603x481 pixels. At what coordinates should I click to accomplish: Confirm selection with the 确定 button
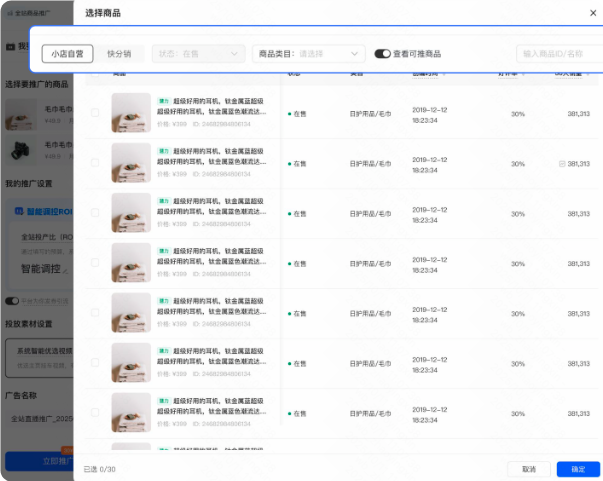(x=578, y=469)
